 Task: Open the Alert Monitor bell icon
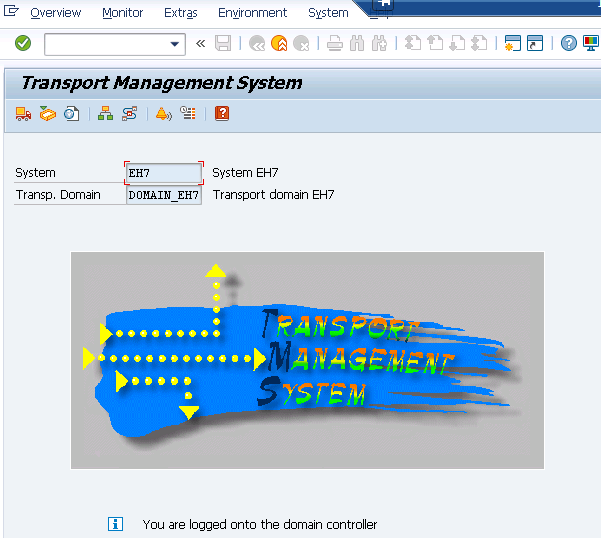pos(163,114)
